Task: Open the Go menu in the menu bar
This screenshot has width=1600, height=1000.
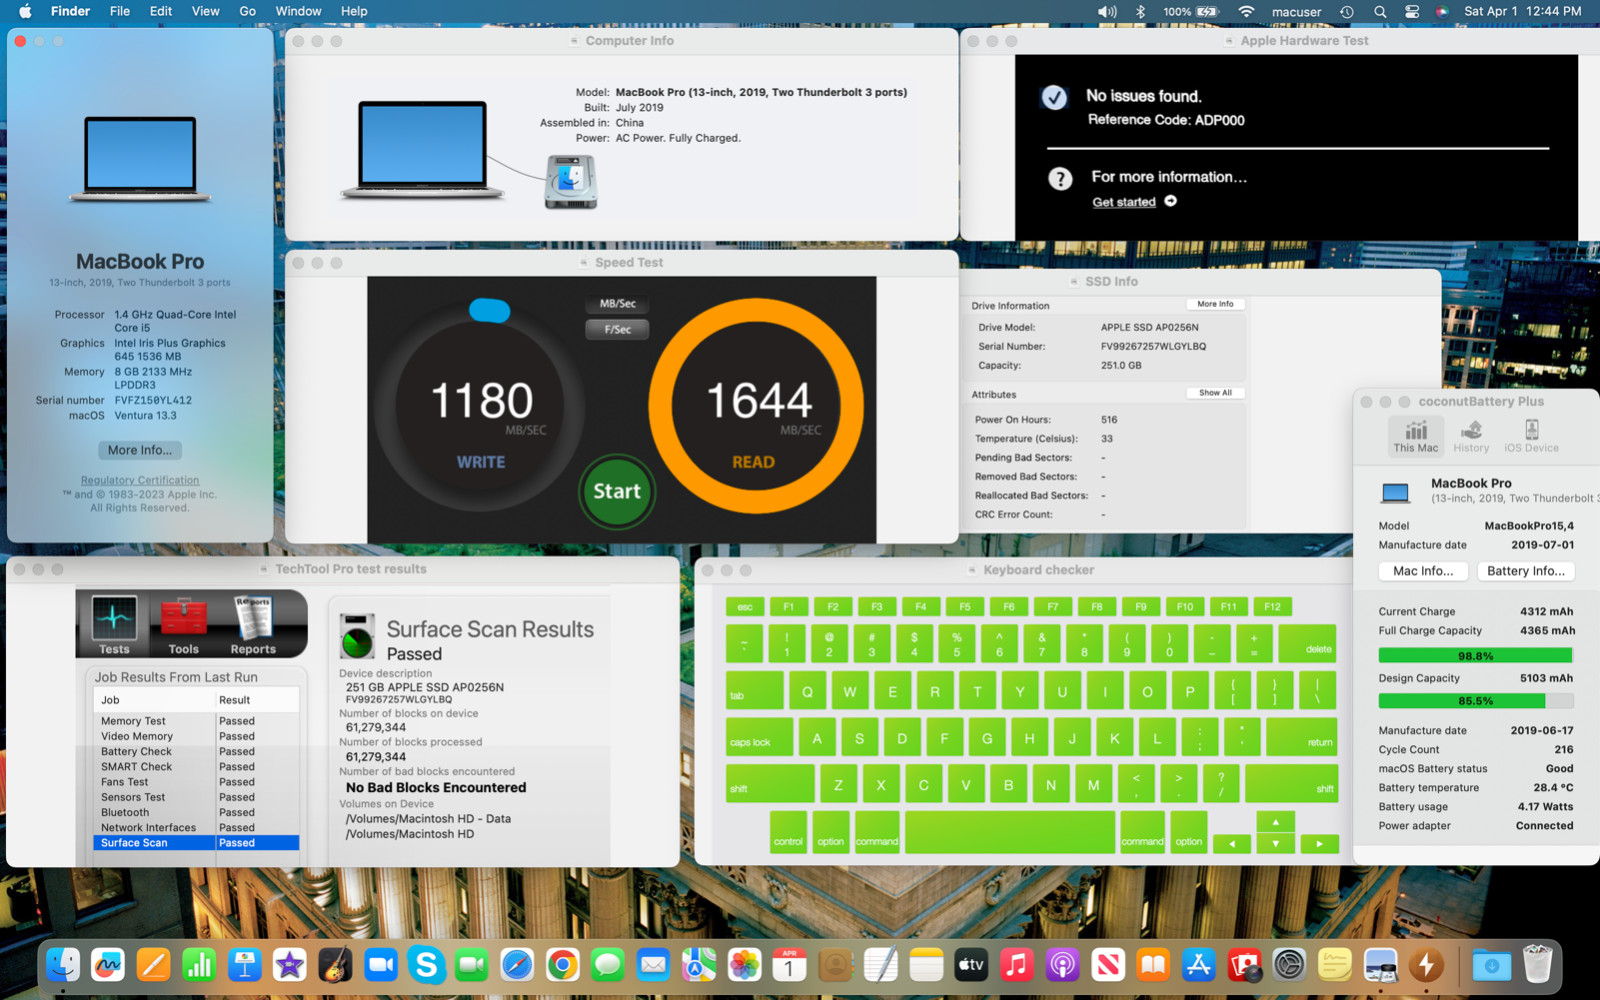Action: click(247, 12)
